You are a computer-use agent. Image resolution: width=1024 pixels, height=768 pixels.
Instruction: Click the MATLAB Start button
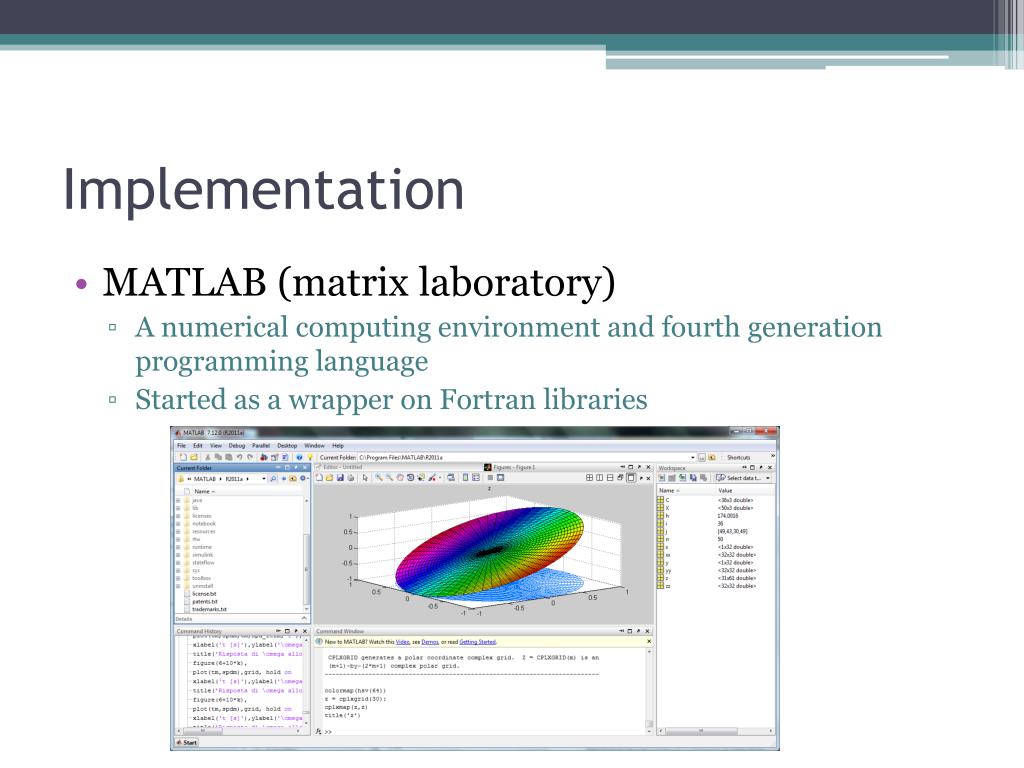(x=187, y=743)
